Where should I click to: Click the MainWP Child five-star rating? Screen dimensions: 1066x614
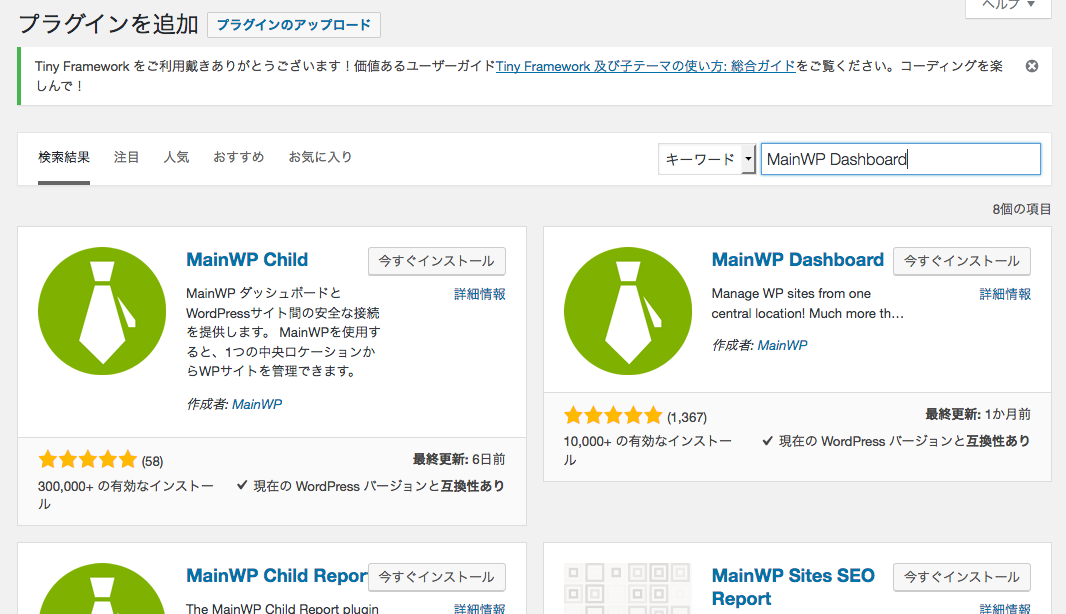point(88,460)
